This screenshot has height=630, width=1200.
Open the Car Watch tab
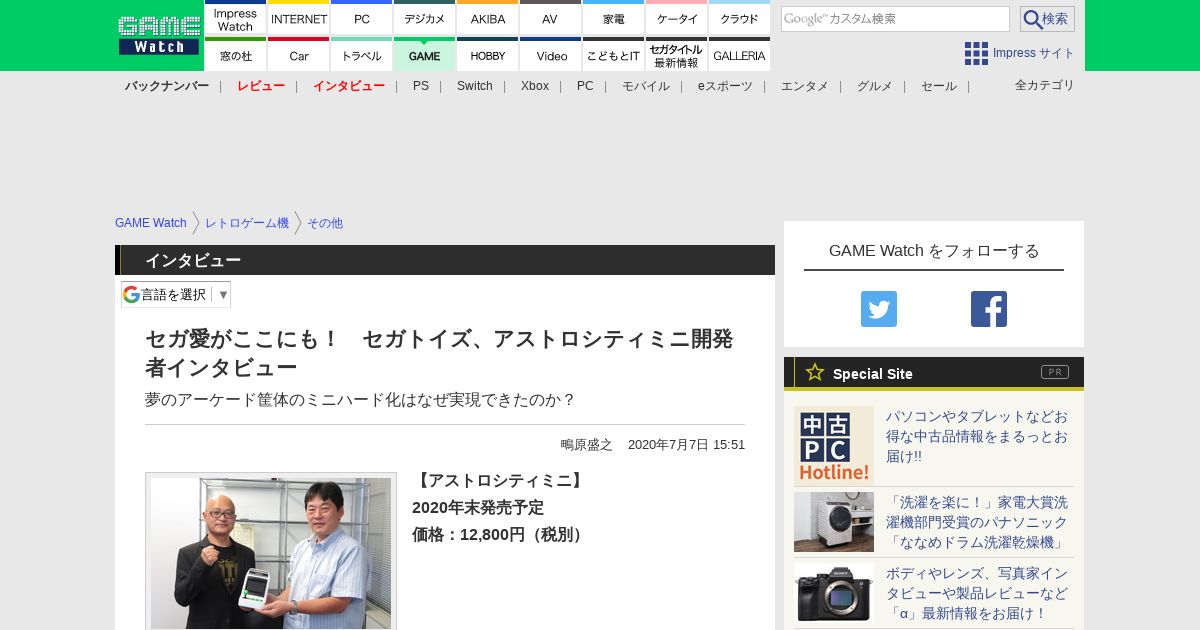pos(299,54)
